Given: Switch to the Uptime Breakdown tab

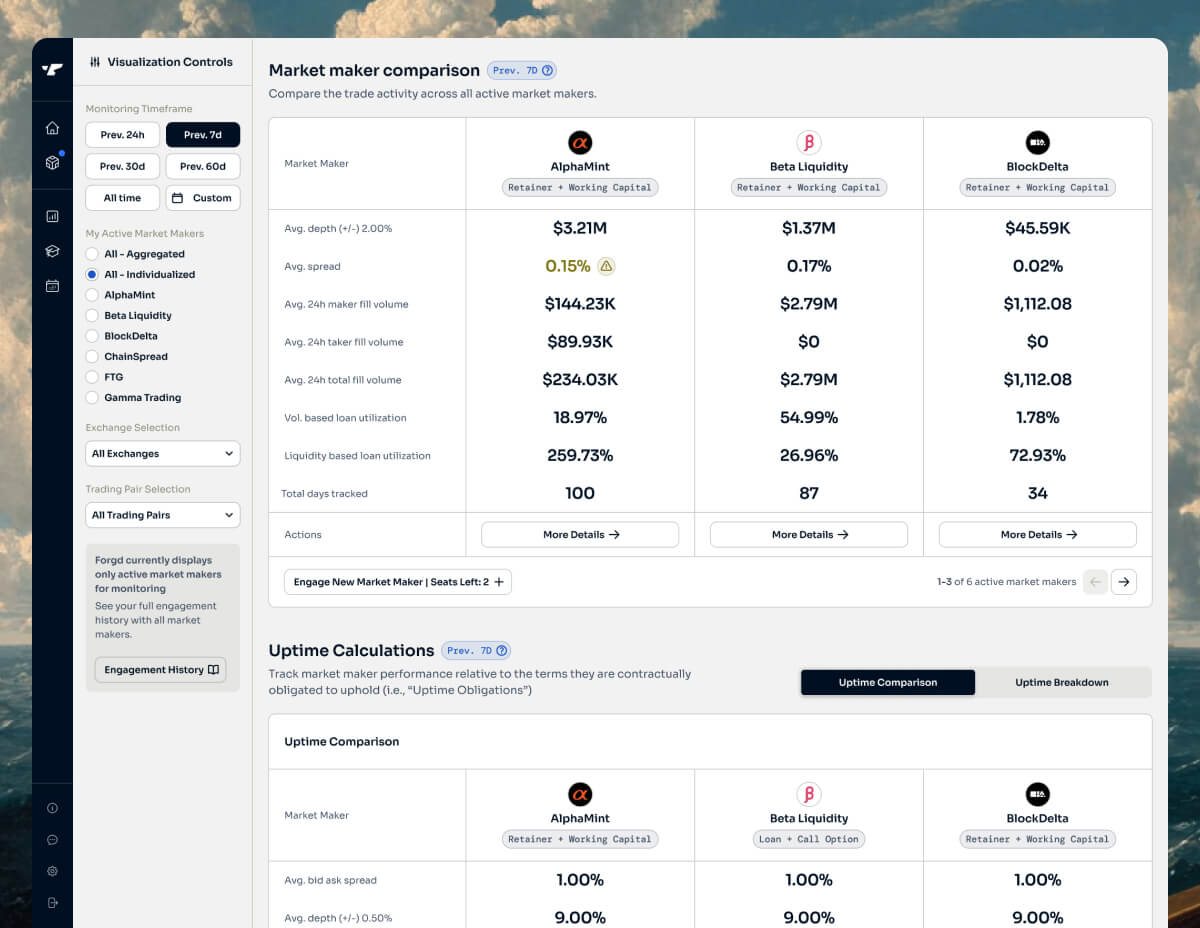Looking at the screenshot, I should click(x=1062, y=682).
